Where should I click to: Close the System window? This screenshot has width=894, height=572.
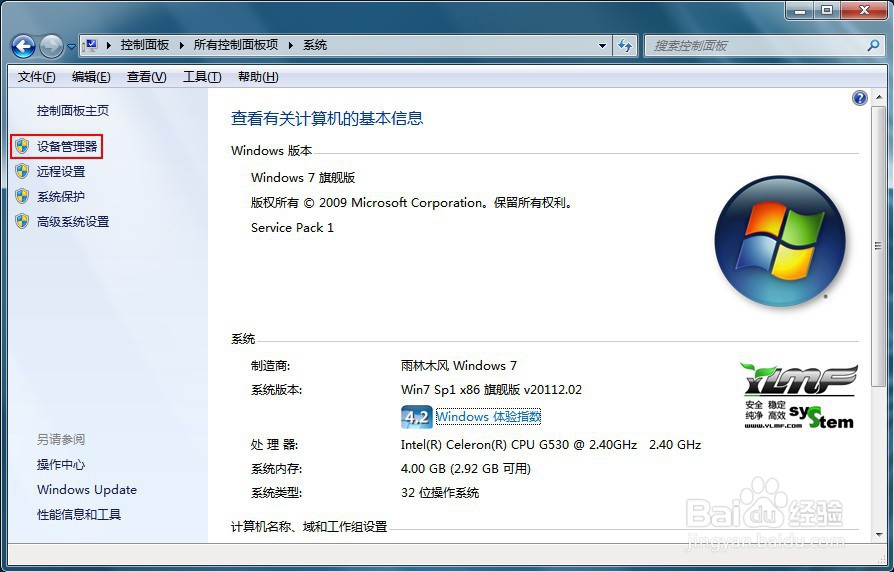[x=864, y=10]
